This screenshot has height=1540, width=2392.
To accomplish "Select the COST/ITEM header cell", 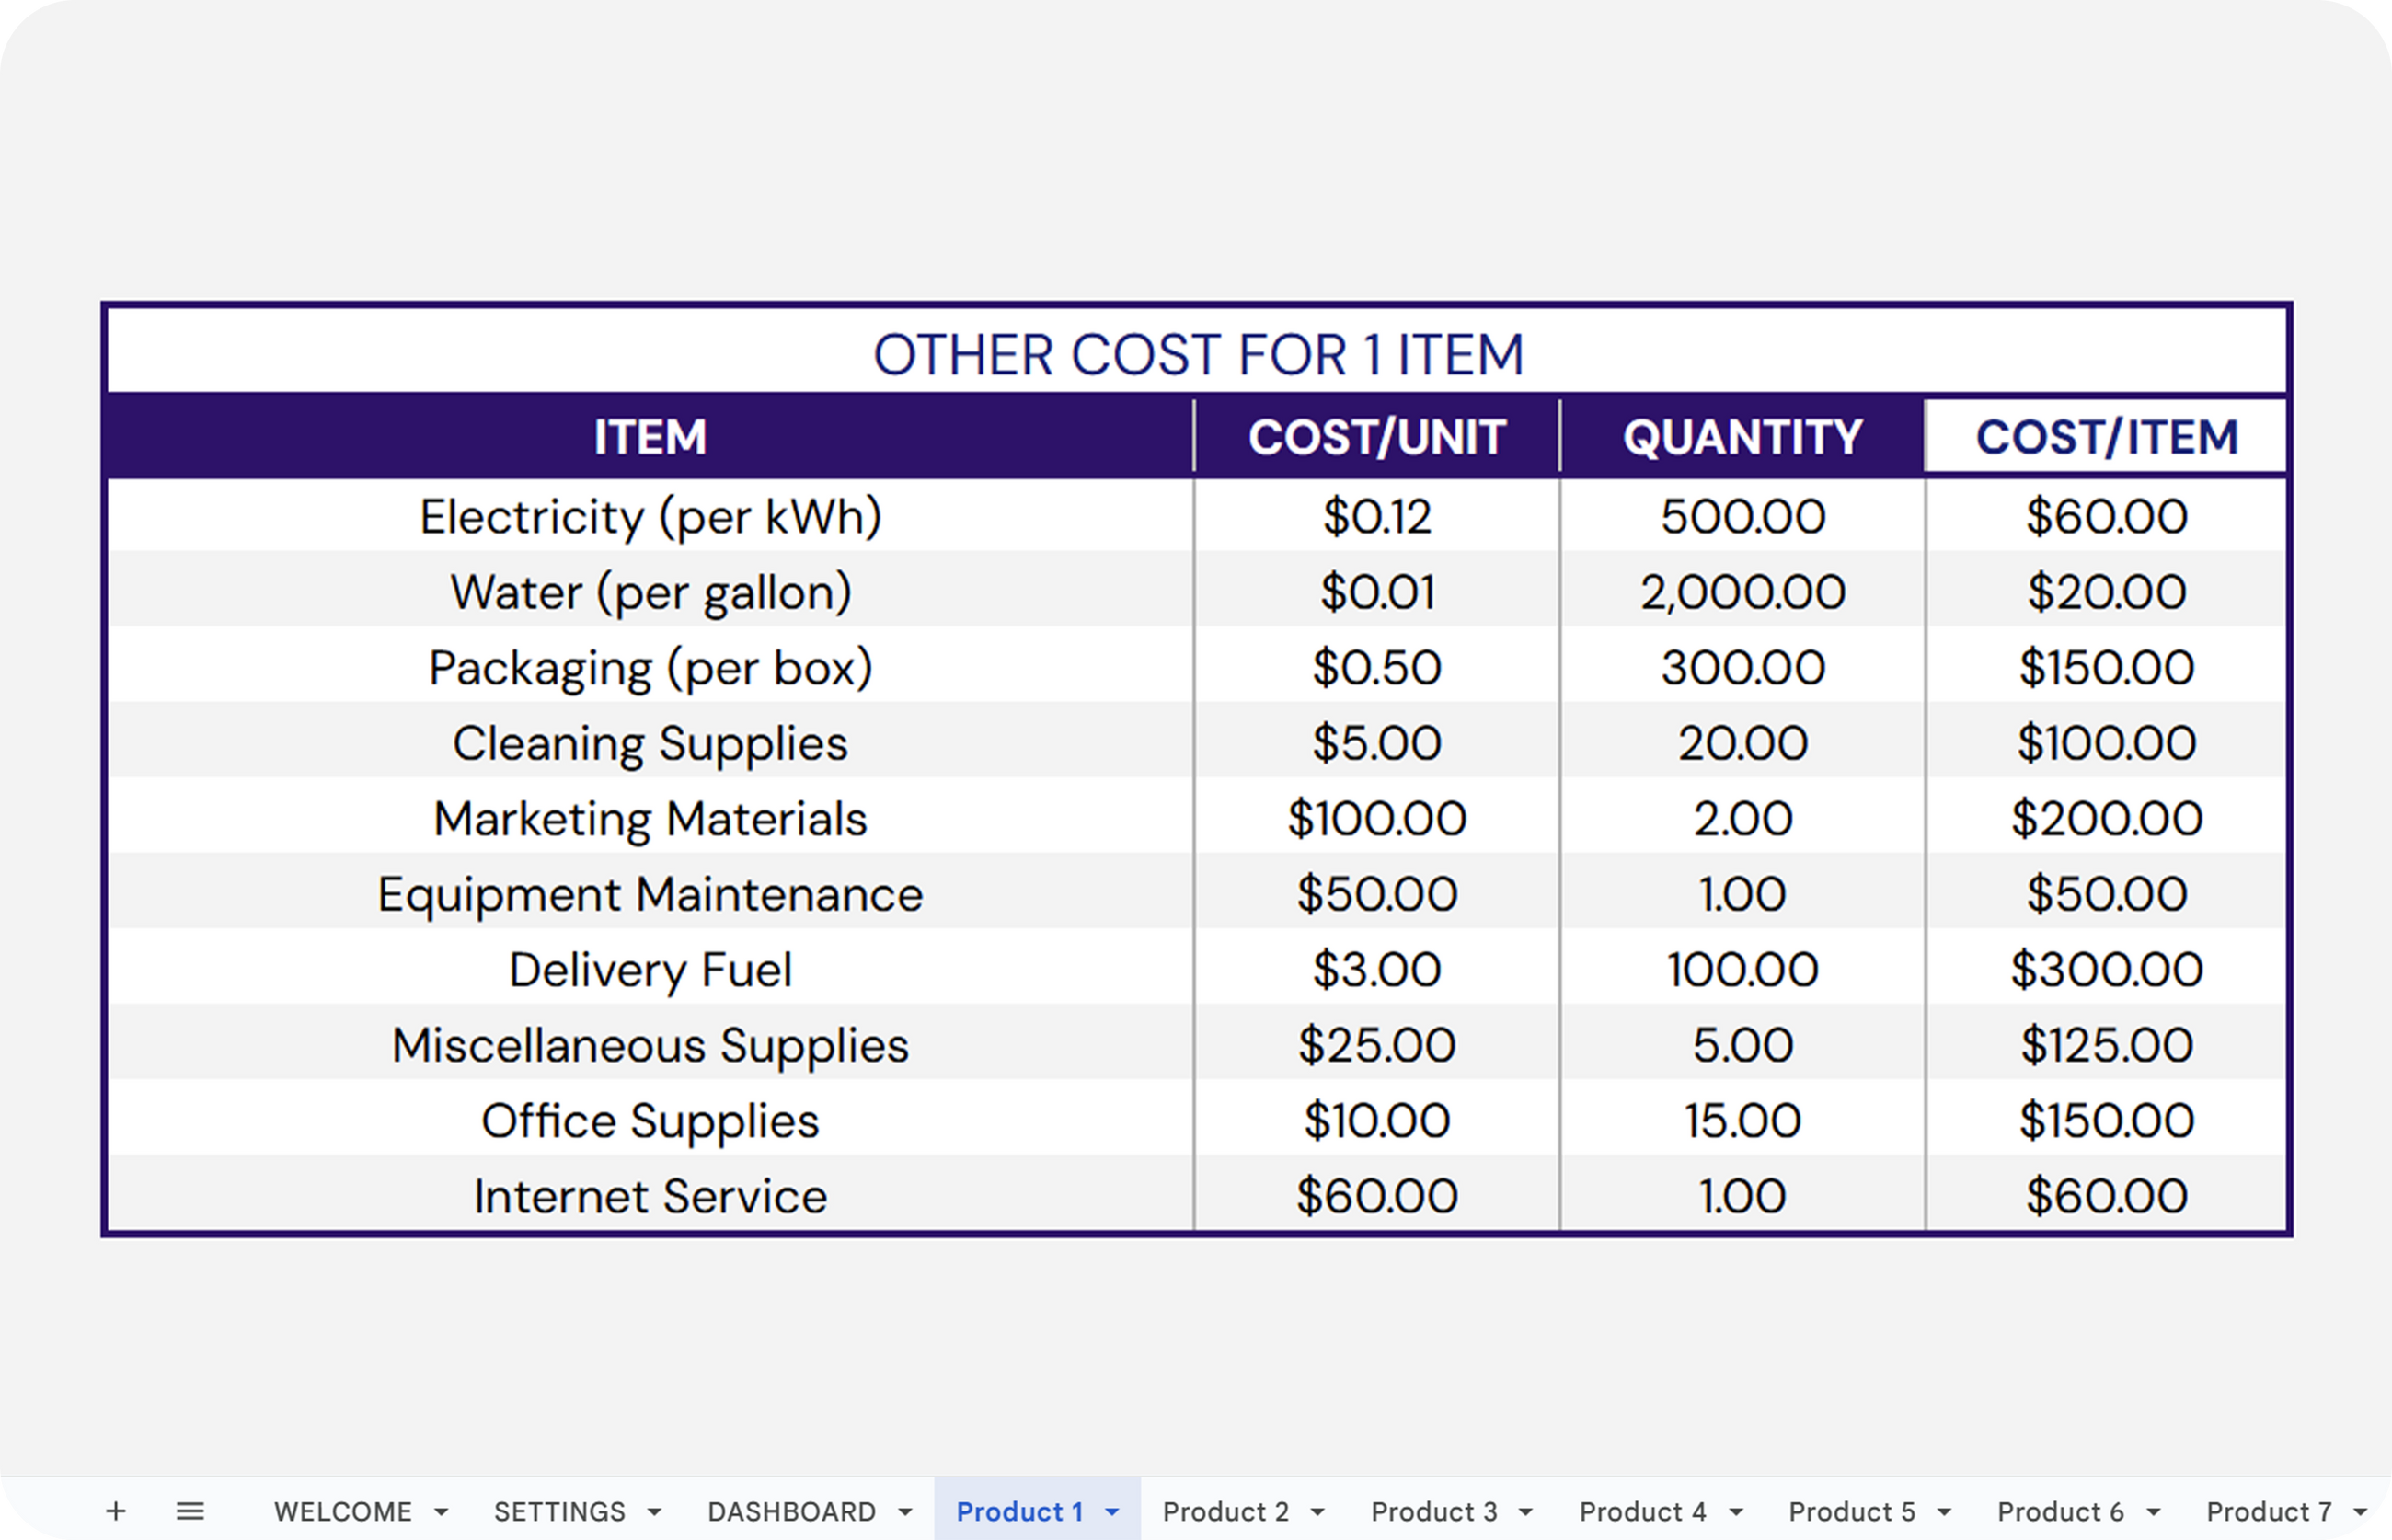I will (x=2106, y=437).
